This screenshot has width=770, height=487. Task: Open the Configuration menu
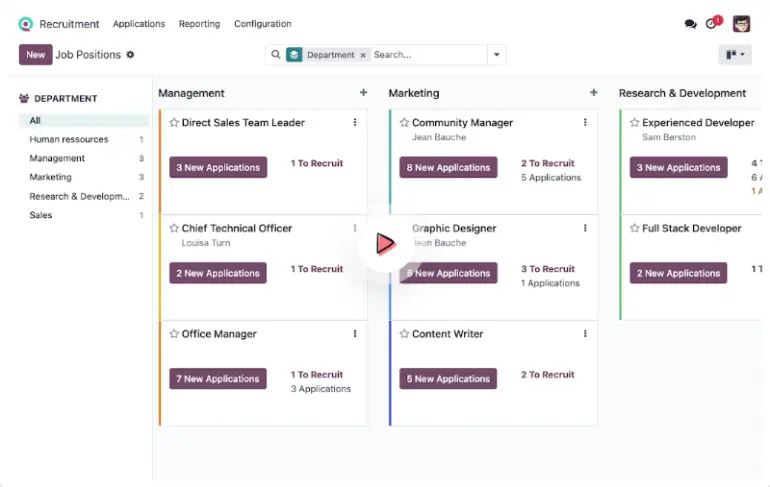(262, 24)
